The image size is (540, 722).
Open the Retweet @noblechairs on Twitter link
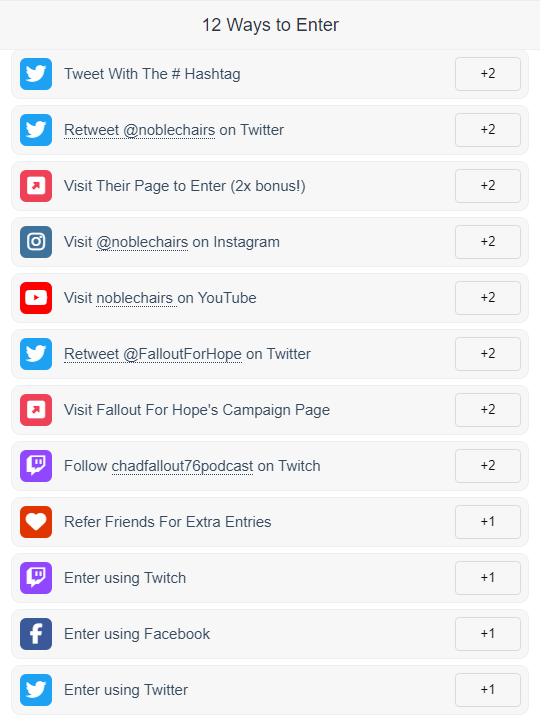(x=174, y=130)
